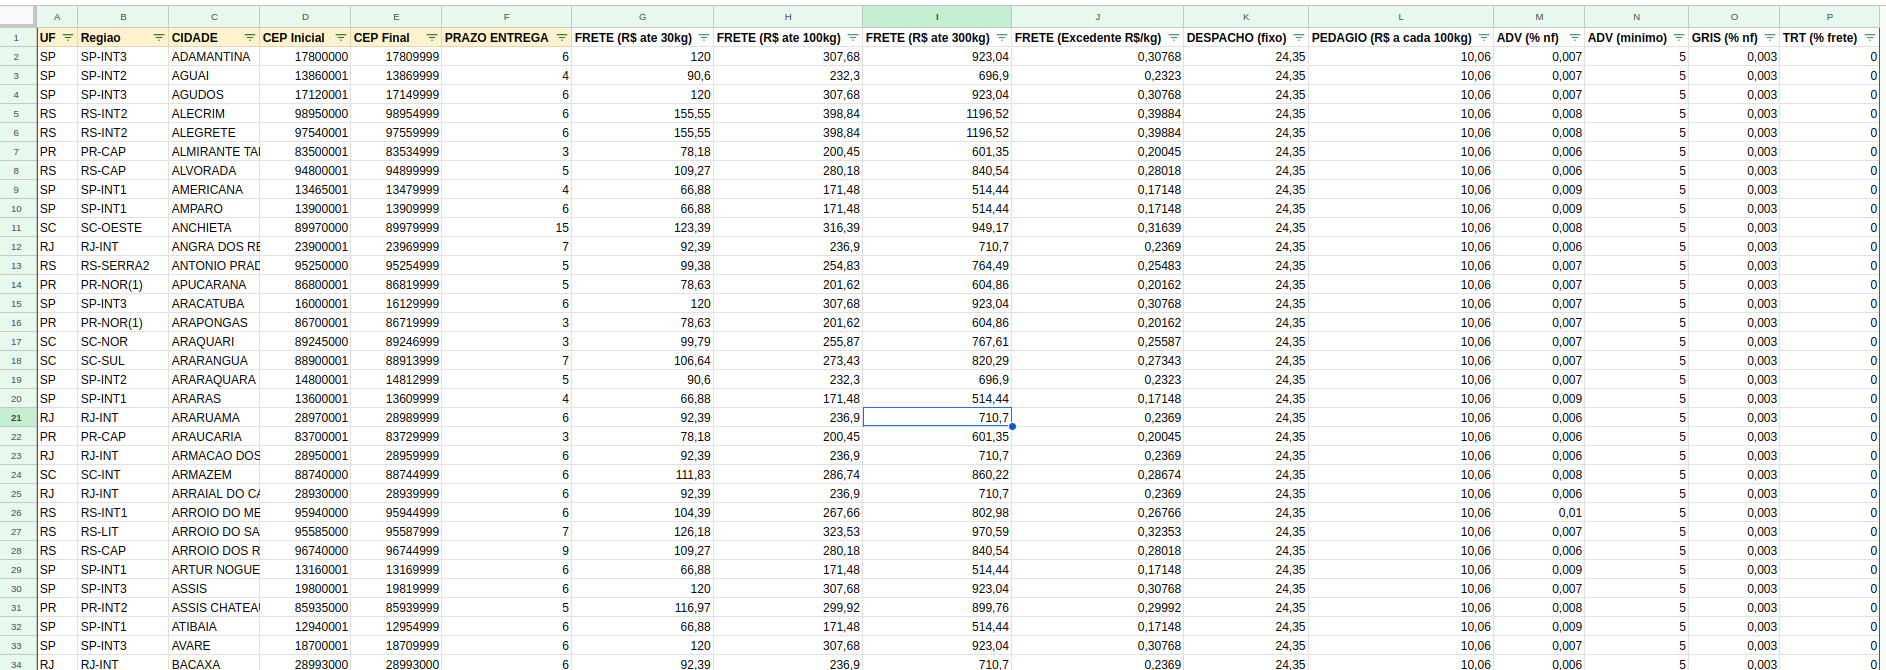Click filter icon for FRETE (R$ ate 30kg)

(704, 38)
